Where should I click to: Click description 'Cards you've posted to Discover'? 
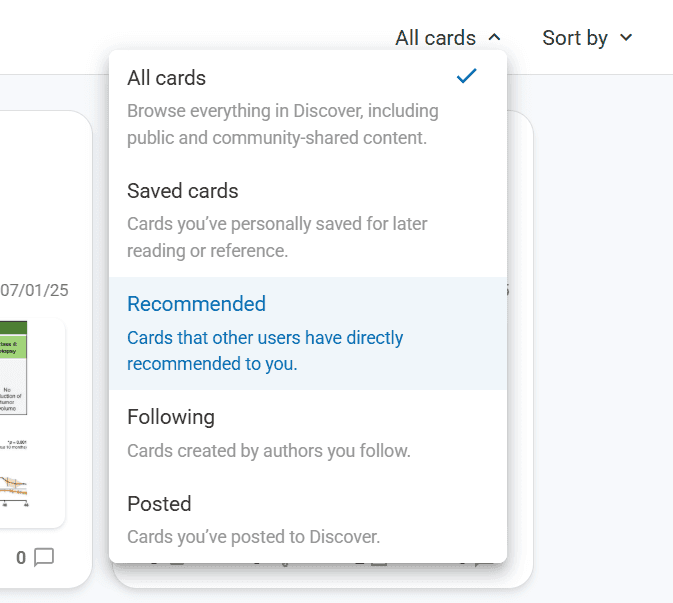[x=253, y=537]
